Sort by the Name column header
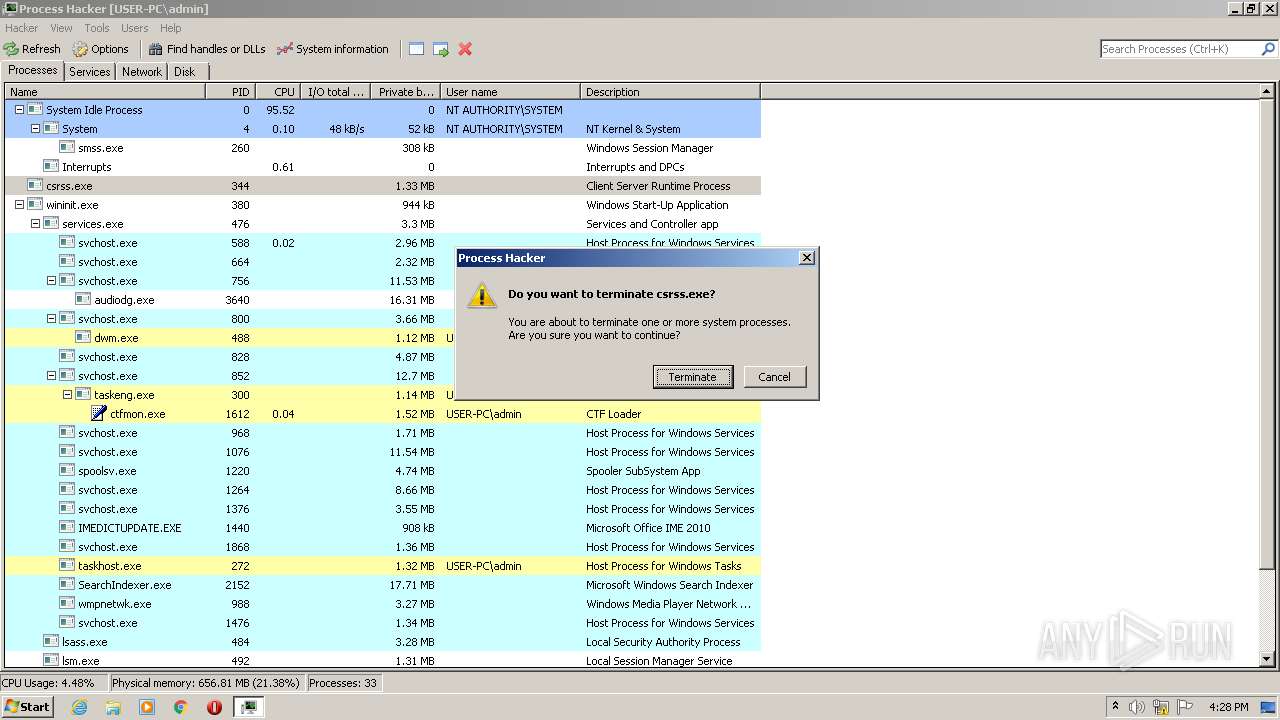Screen dimensions: 1280x720 click(x=105, y=92)
